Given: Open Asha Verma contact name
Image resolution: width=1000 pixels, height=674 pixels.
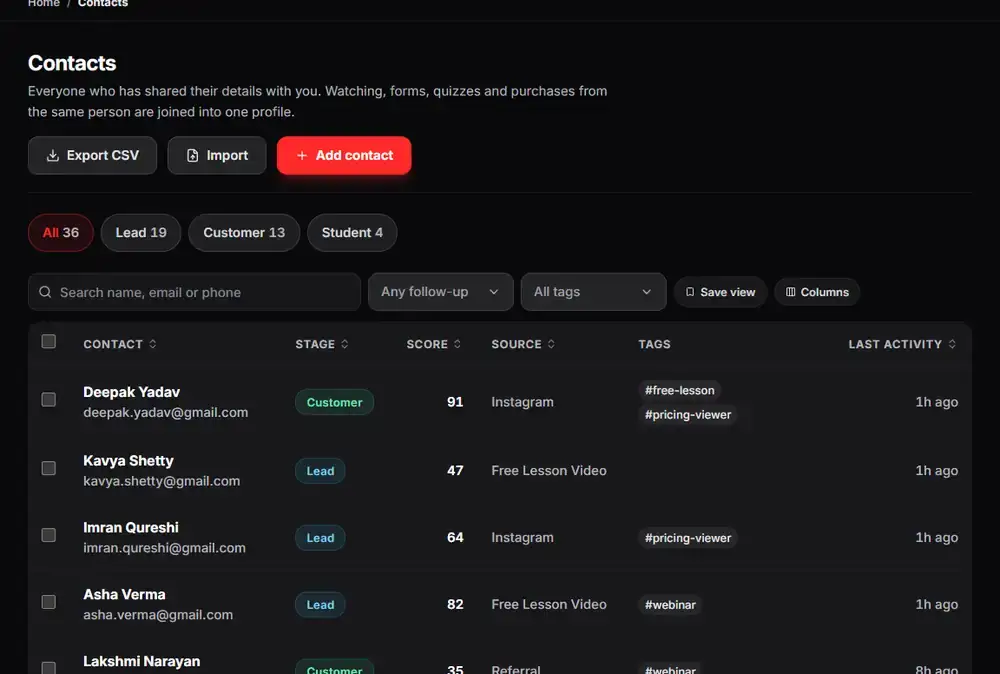Looking at the screenshot, I should (x=124, y=595).
